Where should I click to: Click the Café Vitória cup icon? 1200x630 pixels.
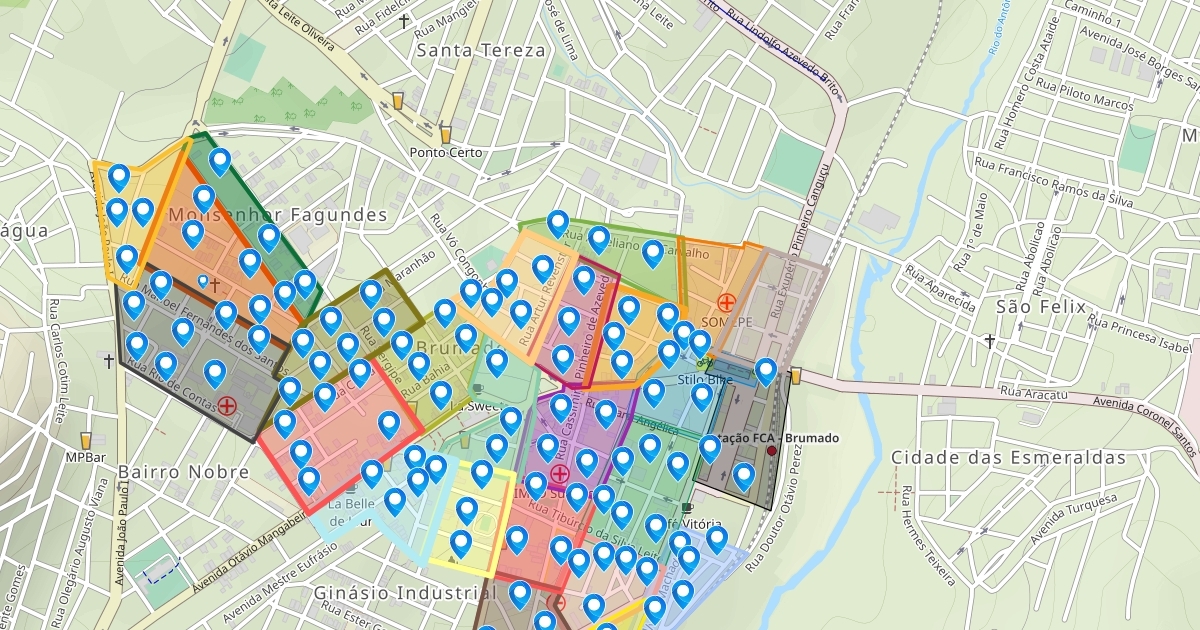686,508
